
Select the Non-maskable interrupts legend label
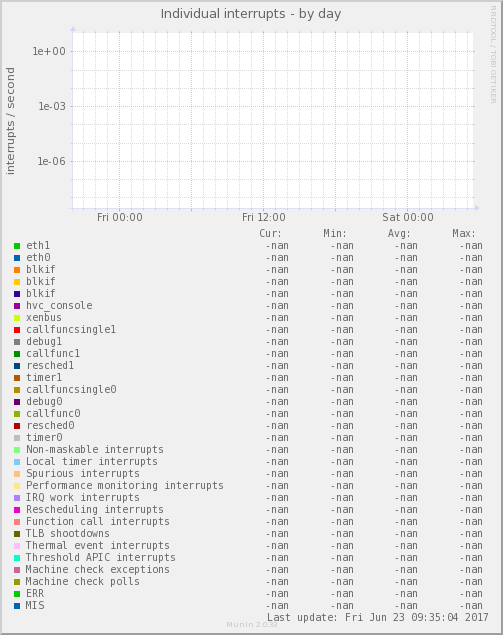95,450
